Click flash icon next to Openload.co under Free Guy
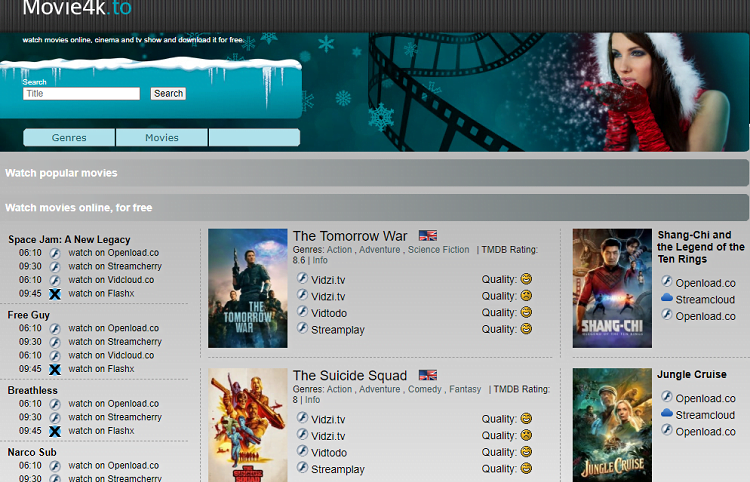 click(55, 329)
